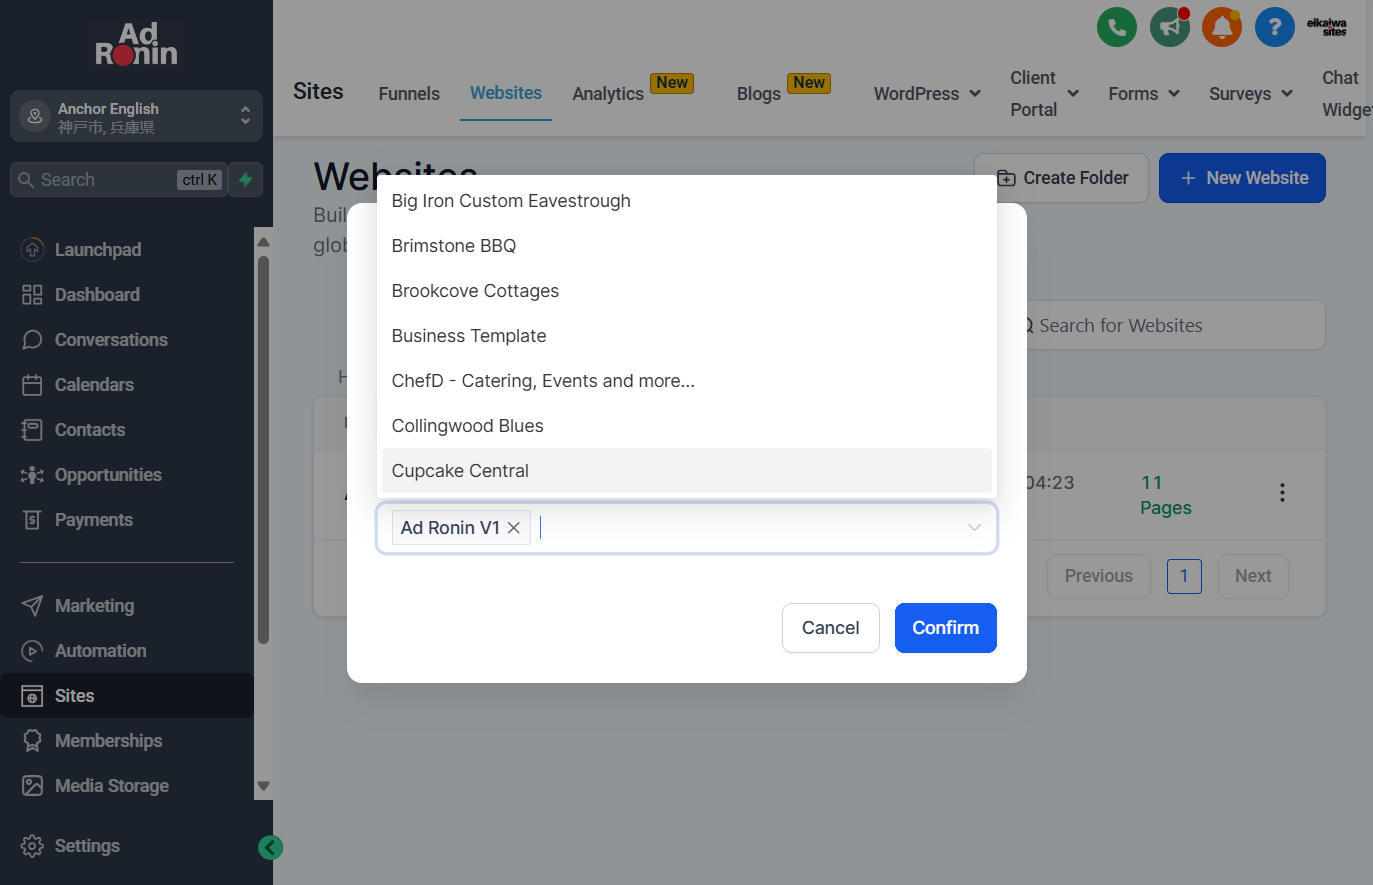
Task: Click the green phone call icon
Action: point(1117,27)
